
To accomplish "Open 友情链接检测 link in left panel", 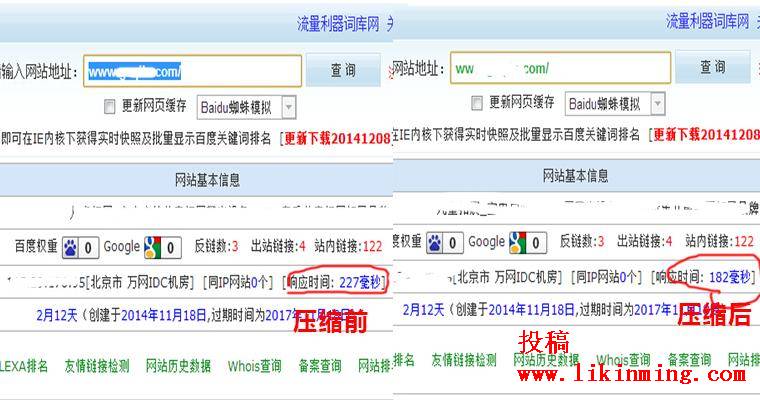I will [97, 365].
